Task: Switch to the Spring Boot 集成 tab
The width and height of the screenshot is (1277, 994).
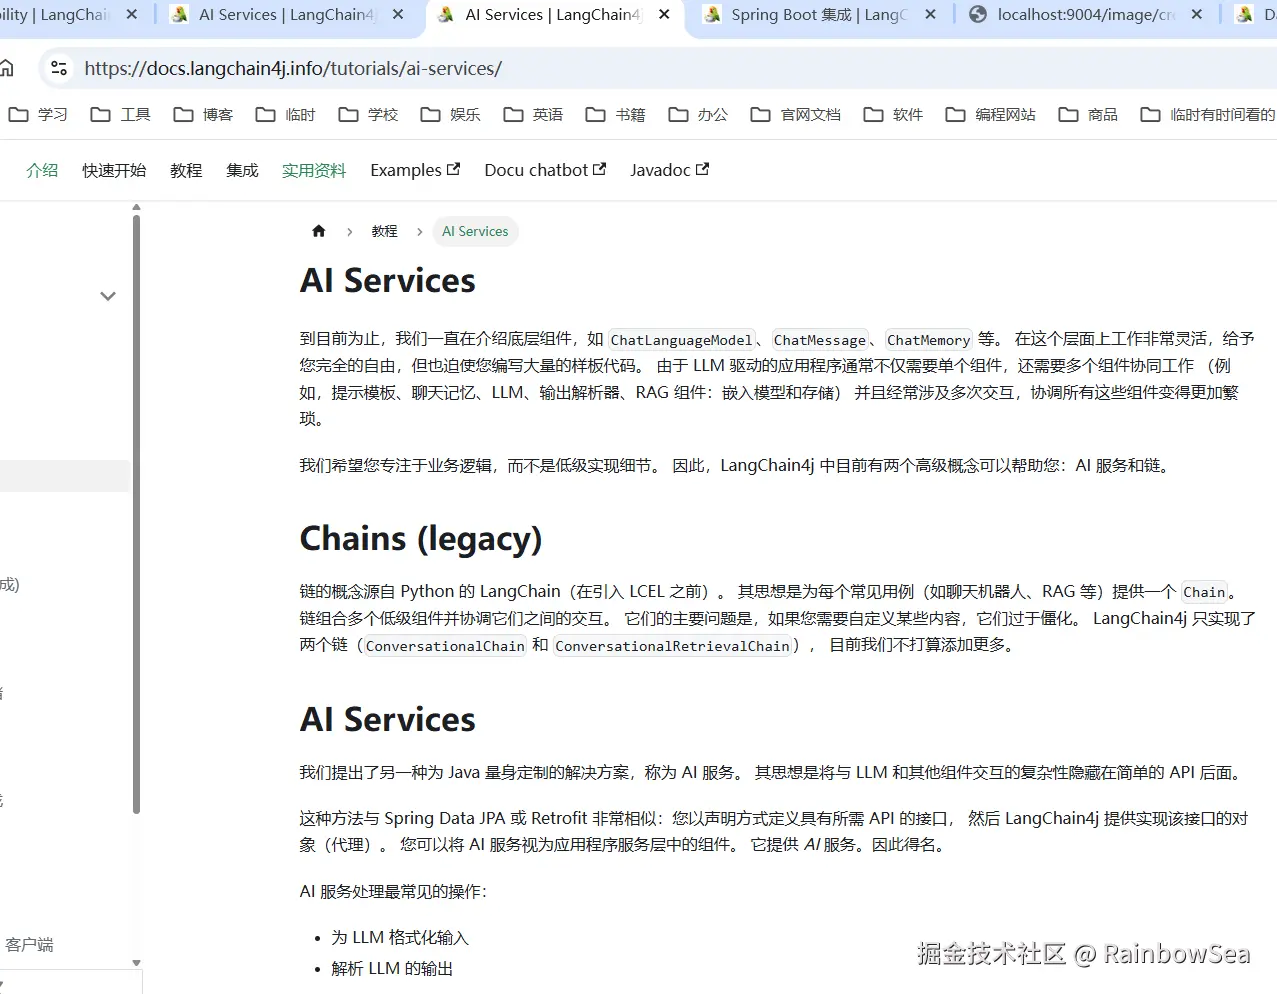Action: (820, 15)
